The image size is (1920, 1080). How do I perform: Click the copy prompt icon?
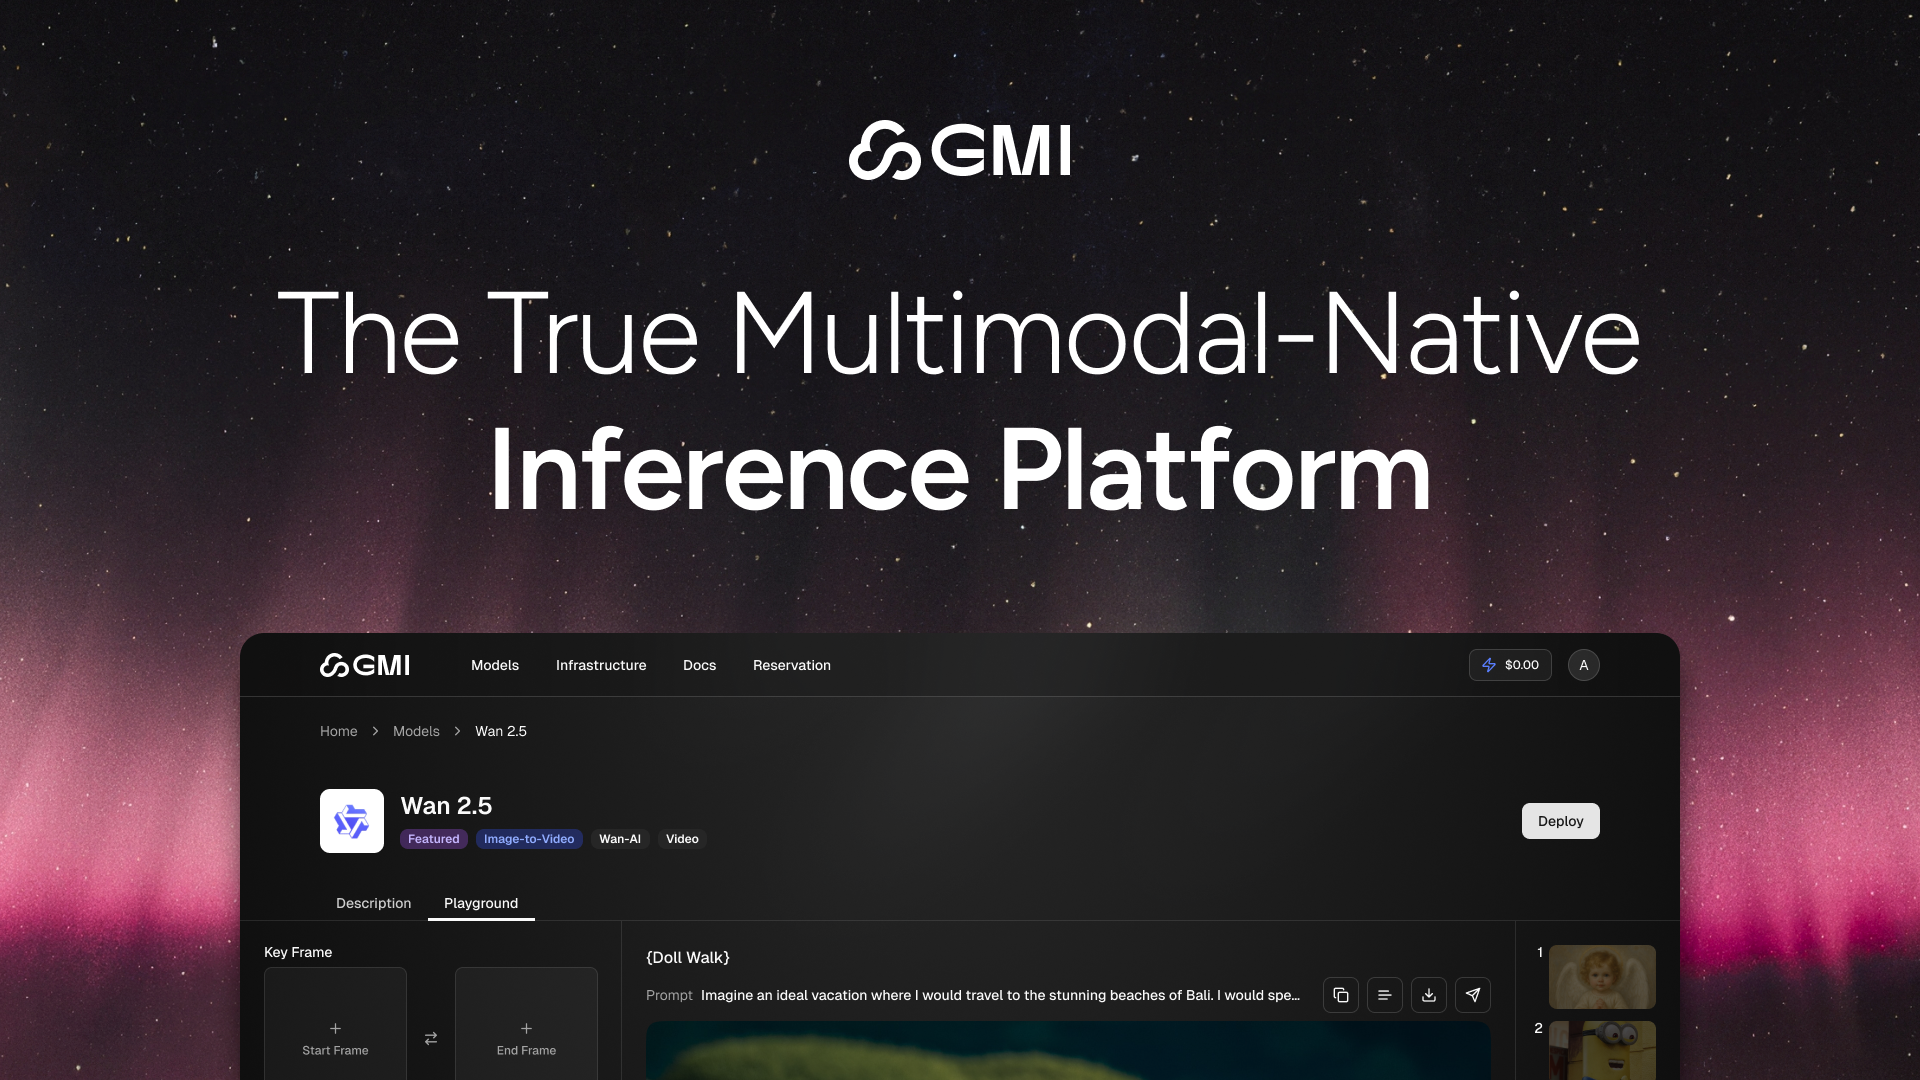click(1340, 995)
